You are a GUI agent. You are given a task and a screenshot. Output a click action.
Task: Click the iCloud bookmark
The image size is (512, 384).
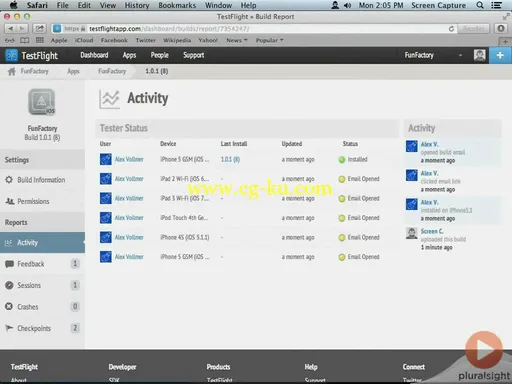[84, 40]
